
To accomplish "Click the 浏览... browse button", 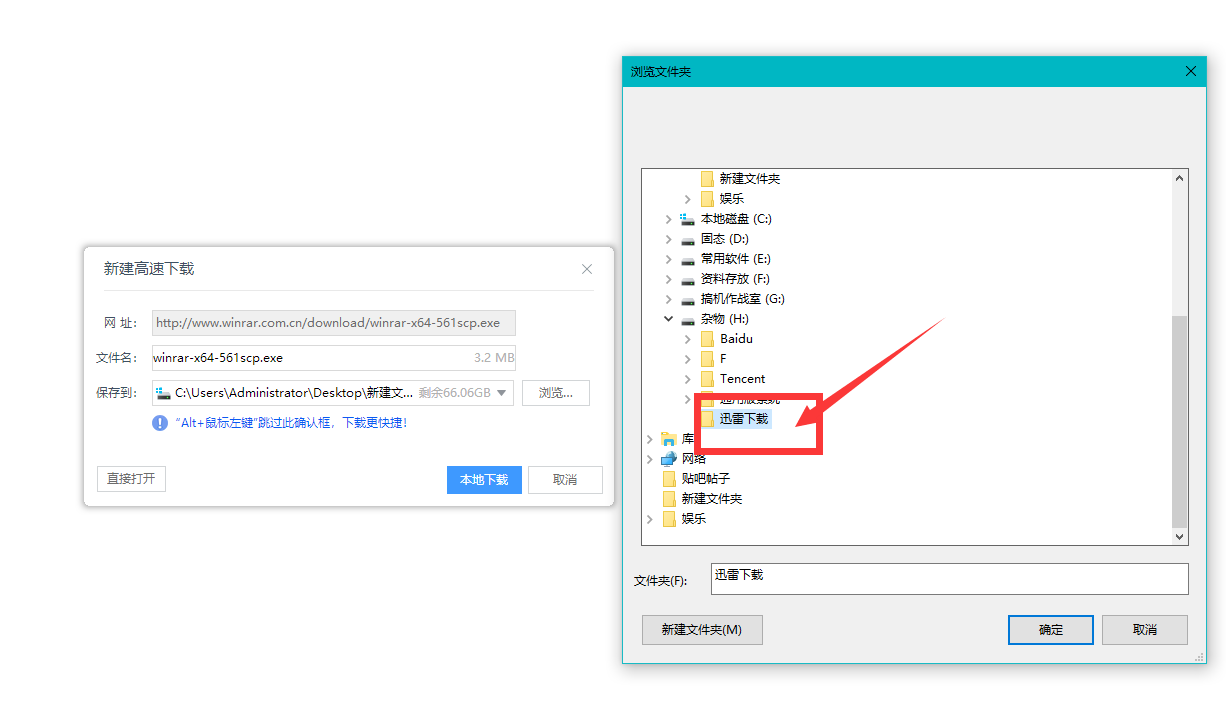I will point(556,393).
